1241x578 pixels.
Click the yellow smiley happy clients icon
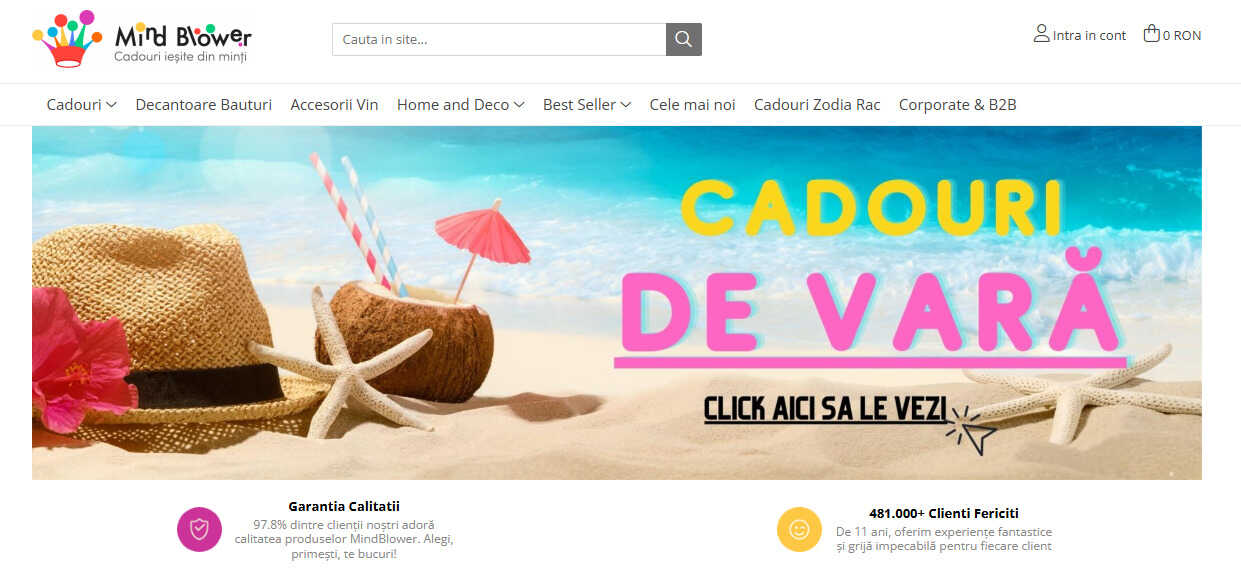click(799, 529)
